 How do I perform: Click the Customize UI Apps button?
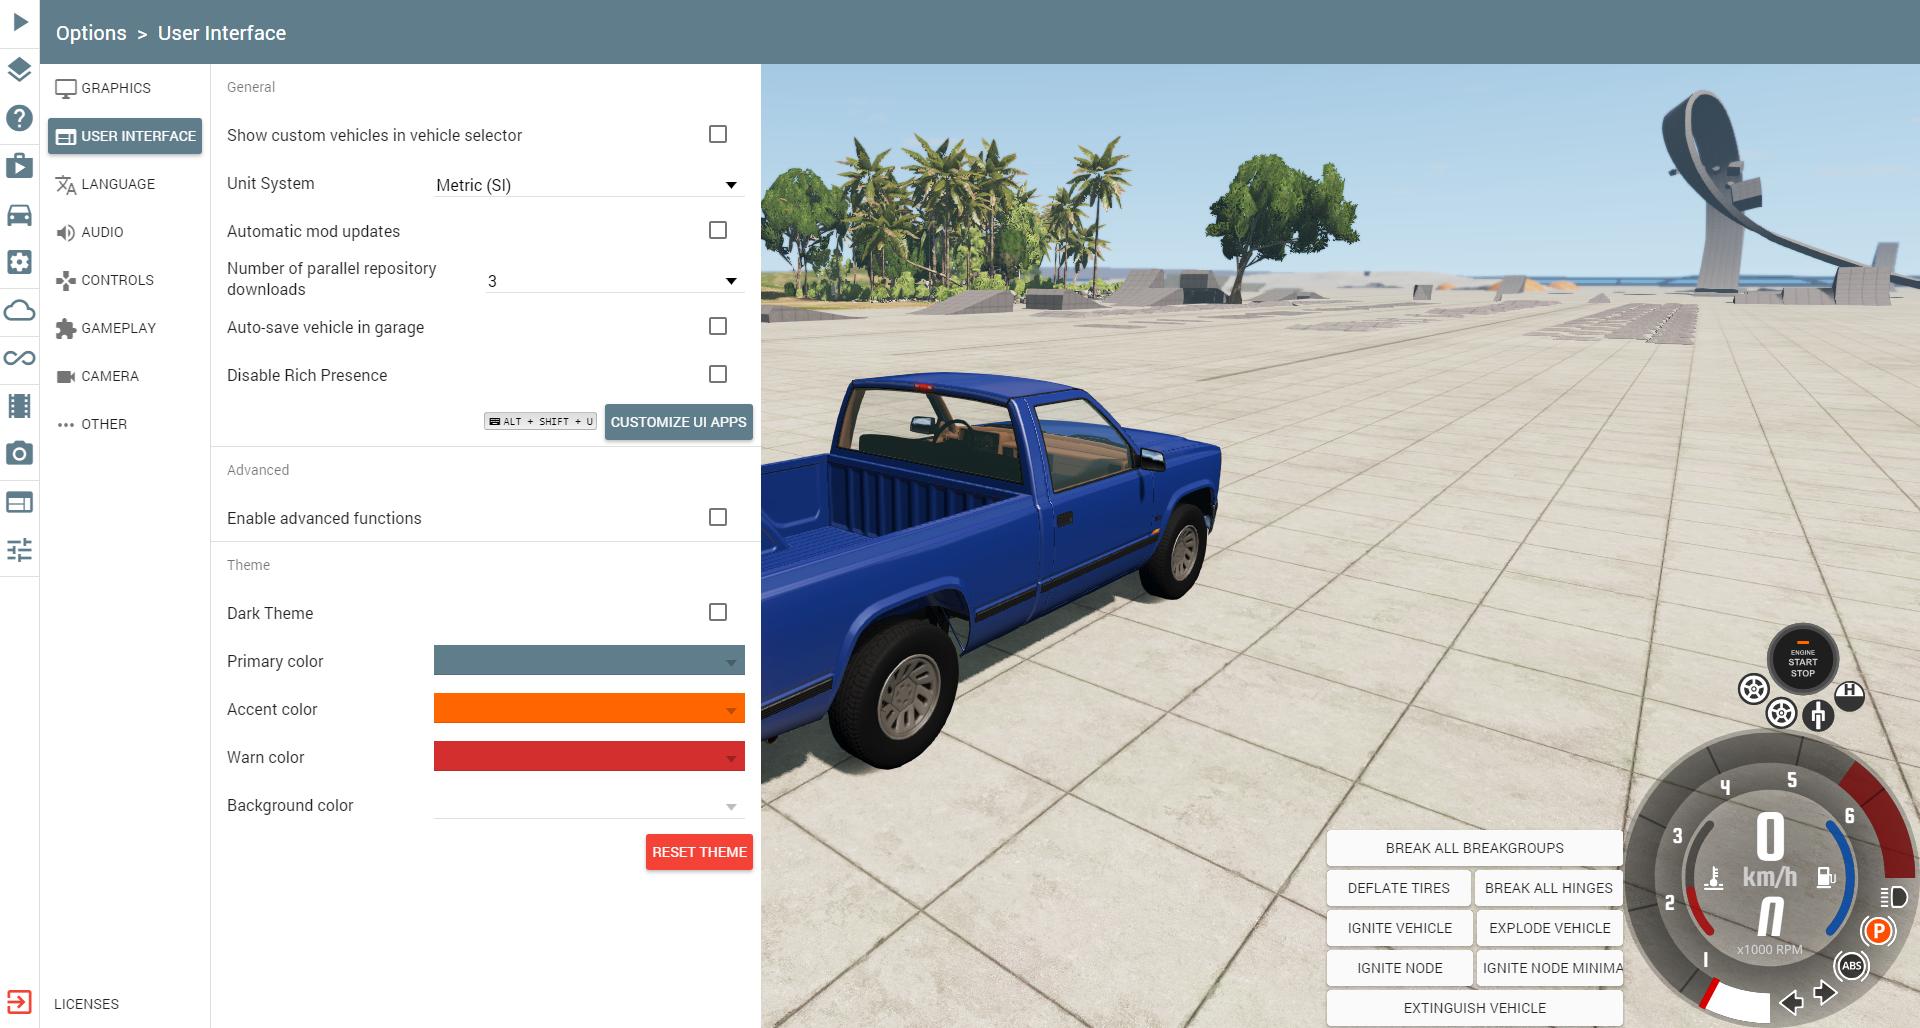coord(679,422)
